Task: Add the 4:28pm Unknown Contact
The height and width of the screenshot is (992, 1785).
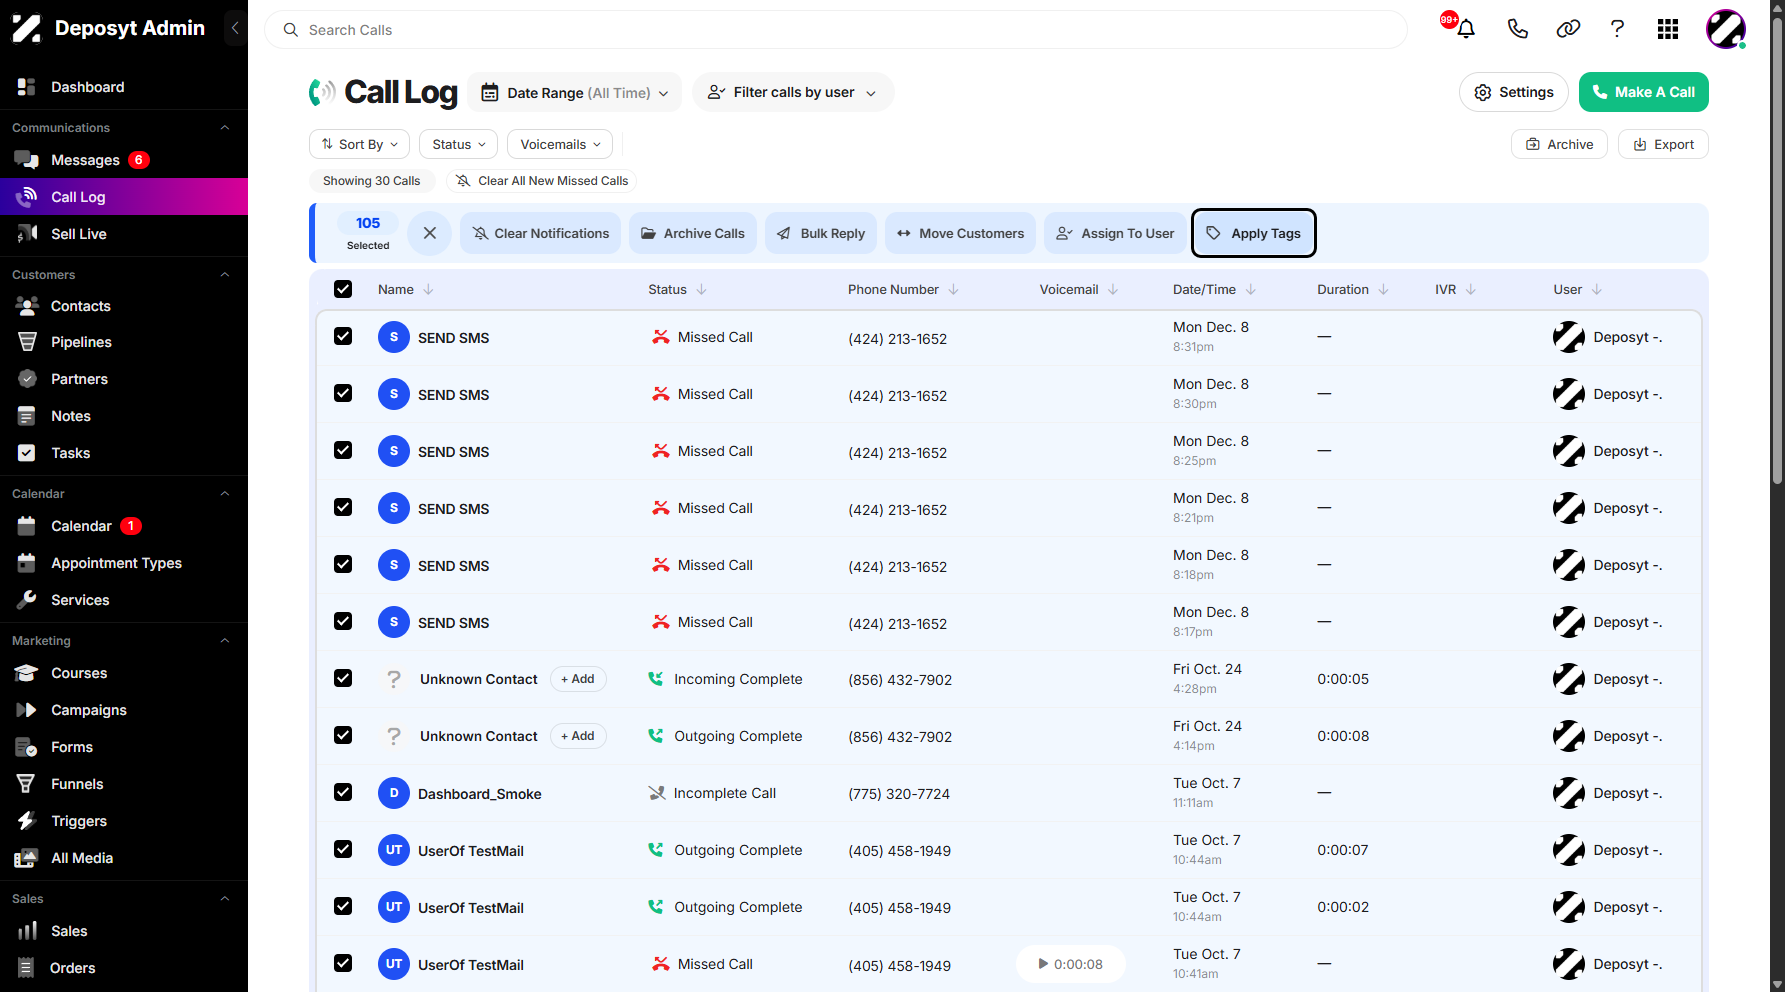Action: coord(578,679)
